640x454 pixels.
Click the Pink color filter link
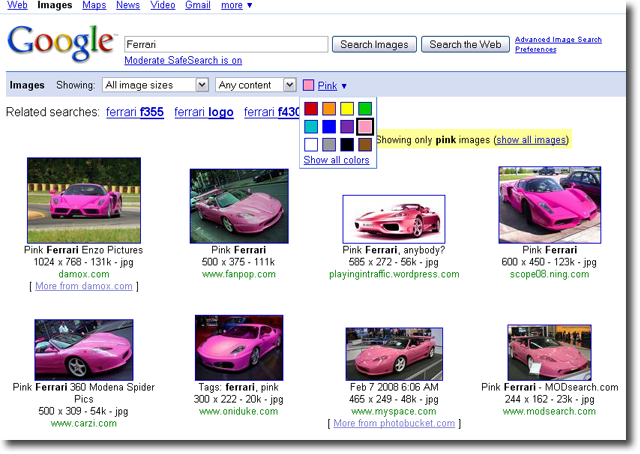(327, 86)
